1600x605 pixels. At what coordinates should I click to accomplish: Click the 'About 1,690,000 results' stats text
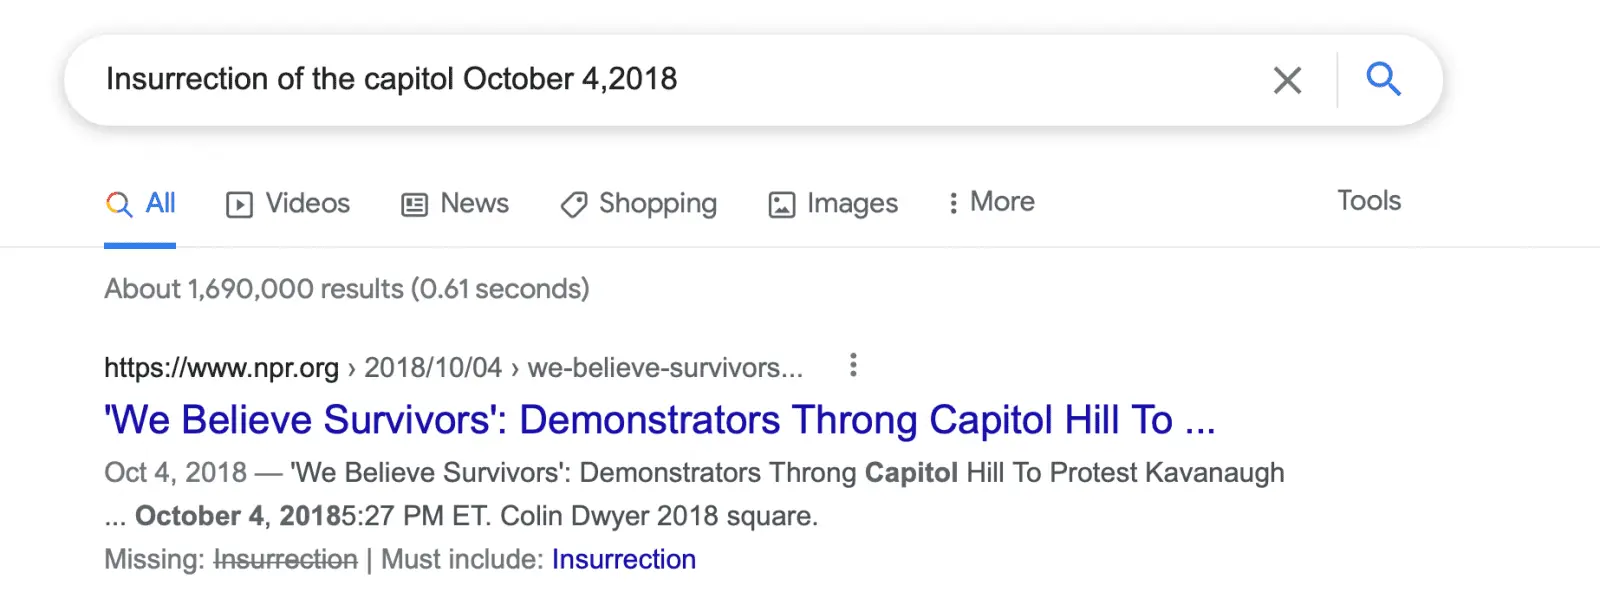pyautogui.click(x=346, y=289)
